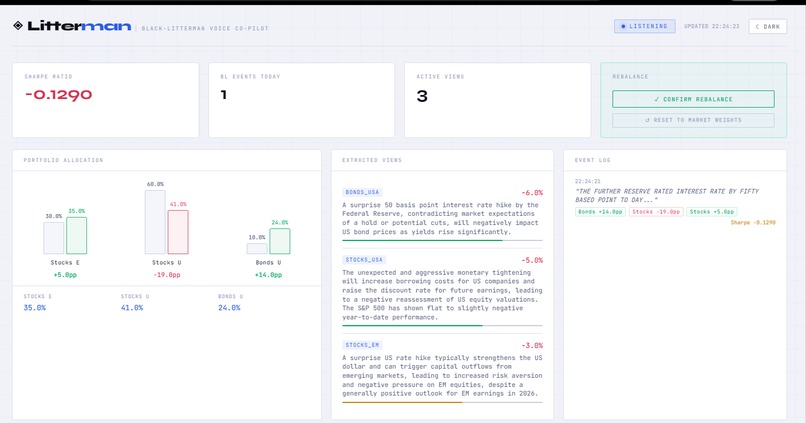Viewport: 806px width, 423px height.
Task: Click the Bonds U 24.0% green bar
Action: (x=280, y=241)
